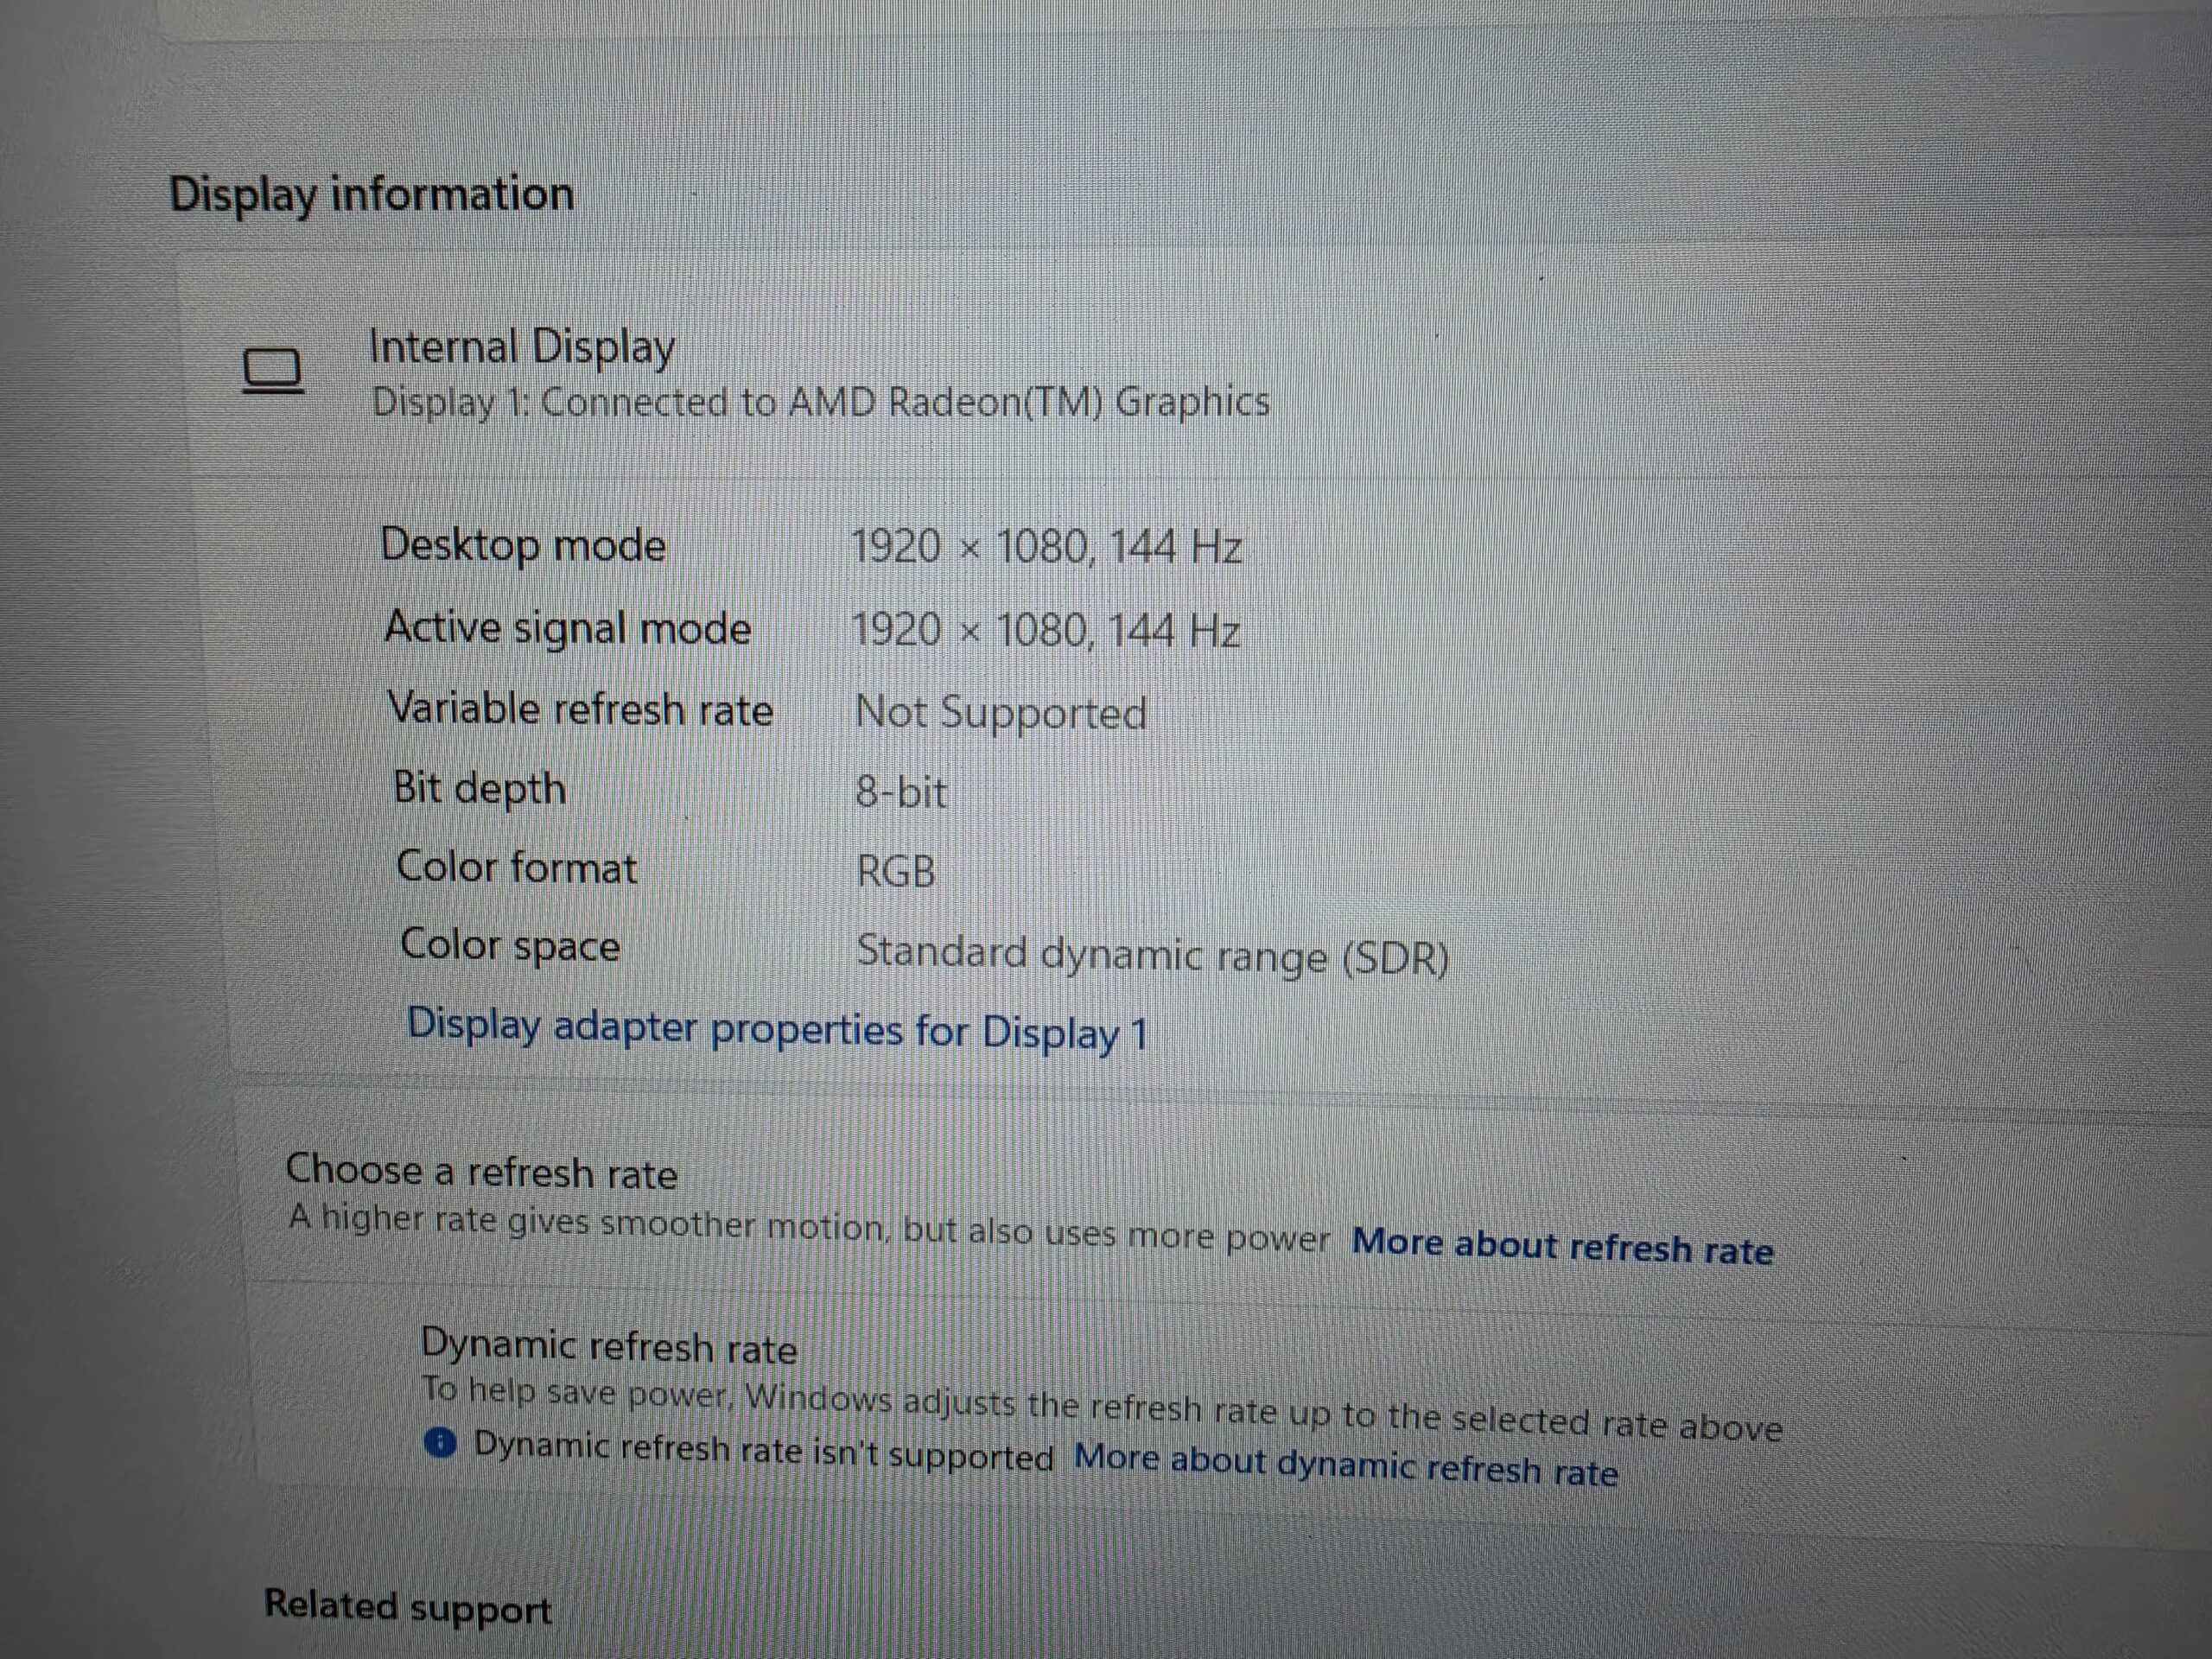Image resolution: width=2212 pixels, height=1659 pixels.
Task: Open More about dynamic refresh rate link
Action: (1346, 1465)
